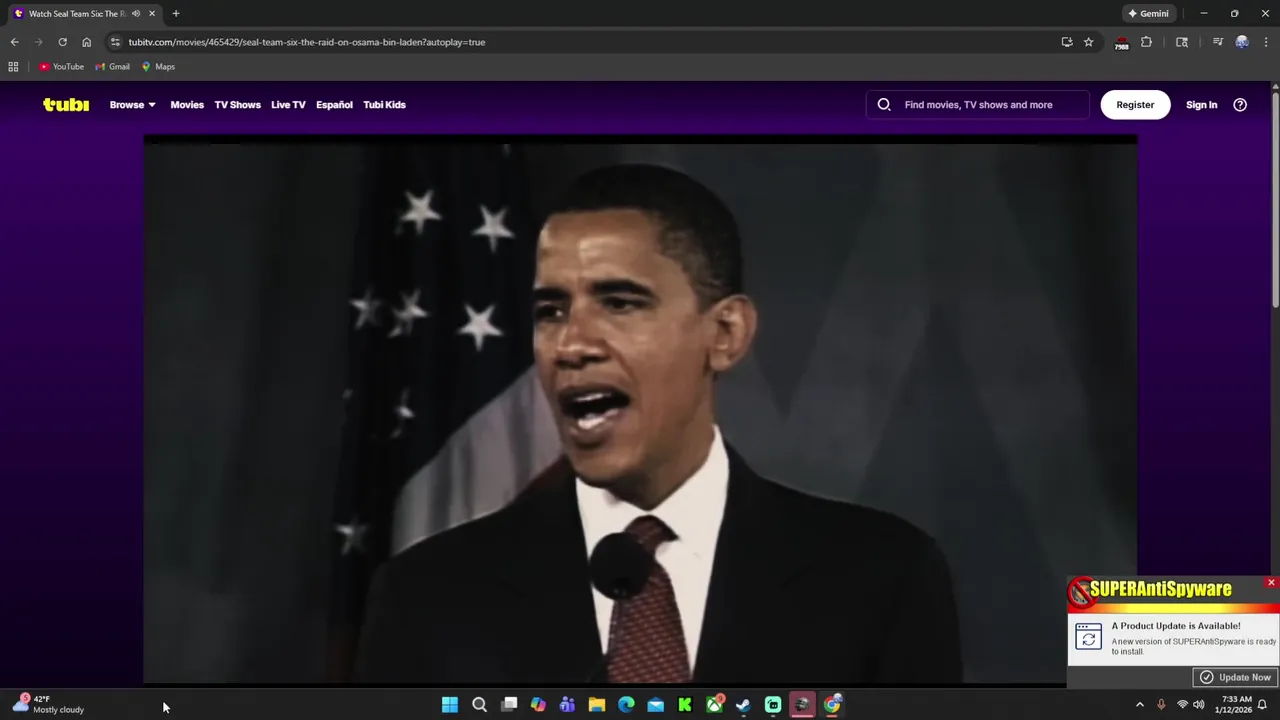Viewport: 1280px width, 720px height.
Task: Open the TV Shows section
Action: point(237,104)
